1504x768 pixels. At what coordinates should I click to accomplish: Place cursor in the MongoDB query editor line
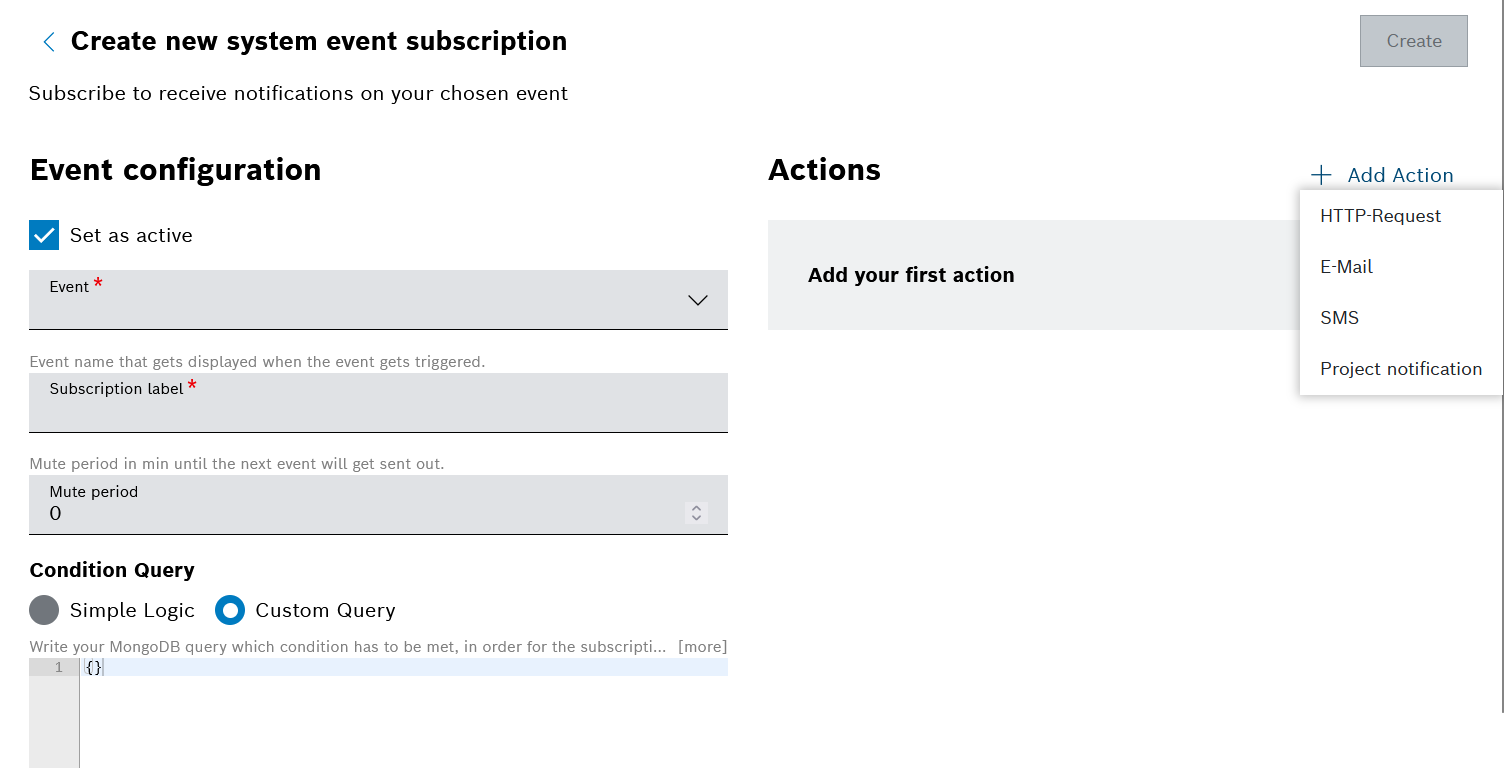click(400, 667)
